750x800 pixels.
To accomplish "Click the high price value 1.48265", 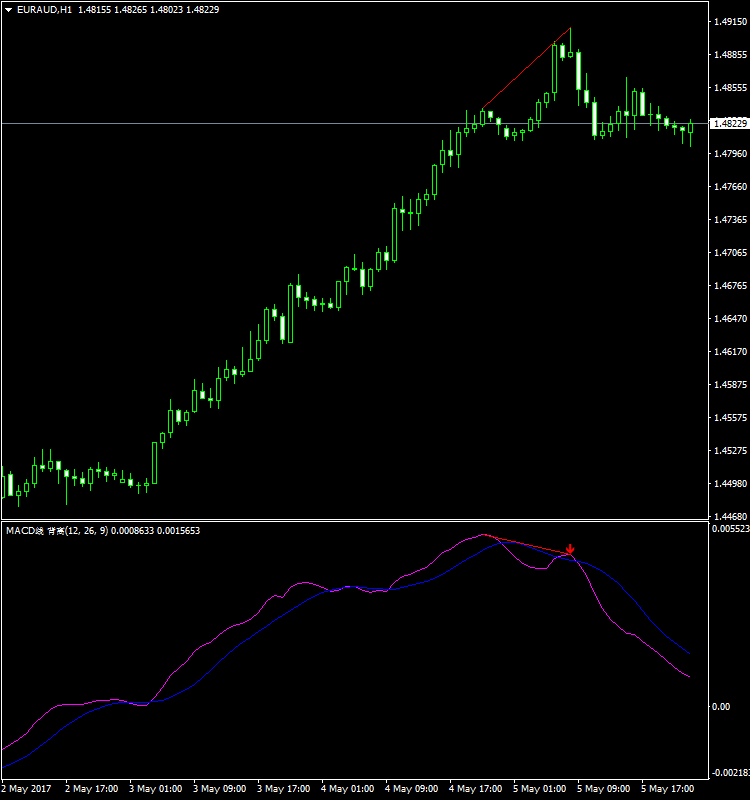I will click(130, 10).
